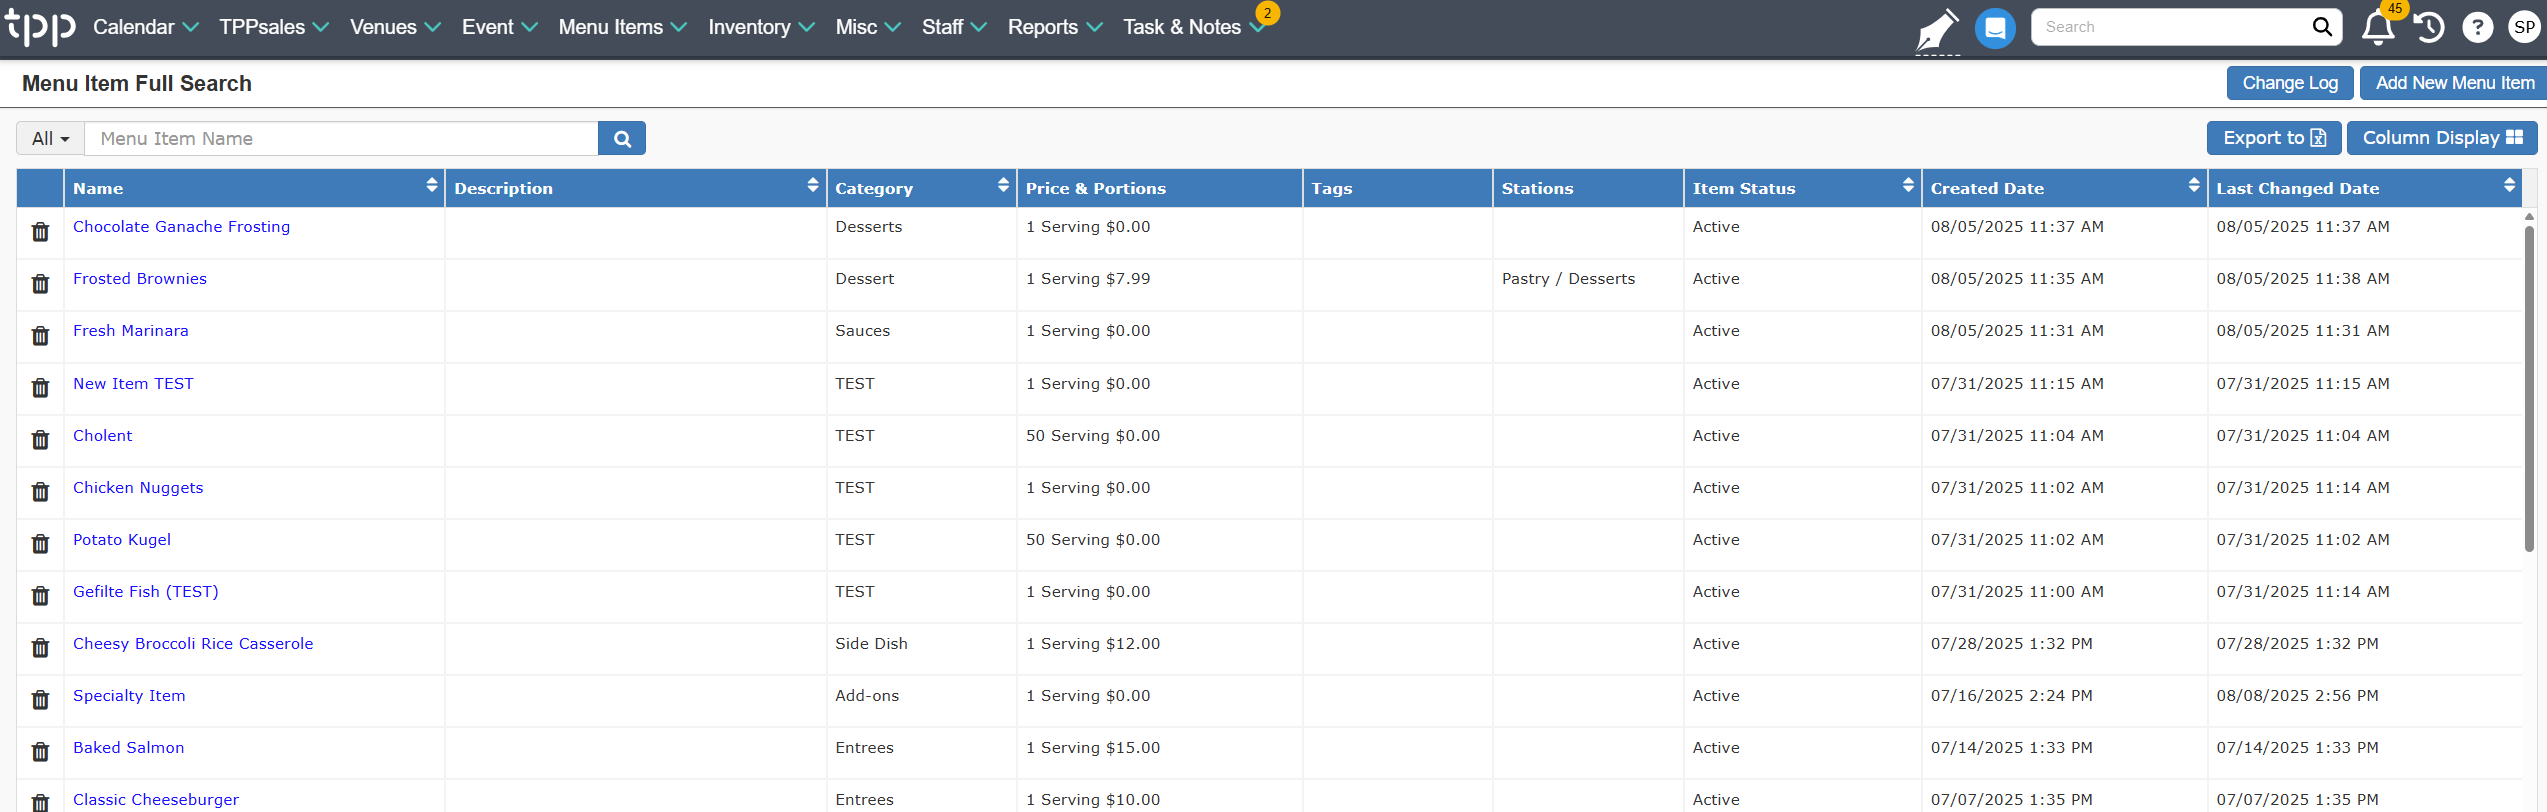Click the blue magnifier search button

622,139
